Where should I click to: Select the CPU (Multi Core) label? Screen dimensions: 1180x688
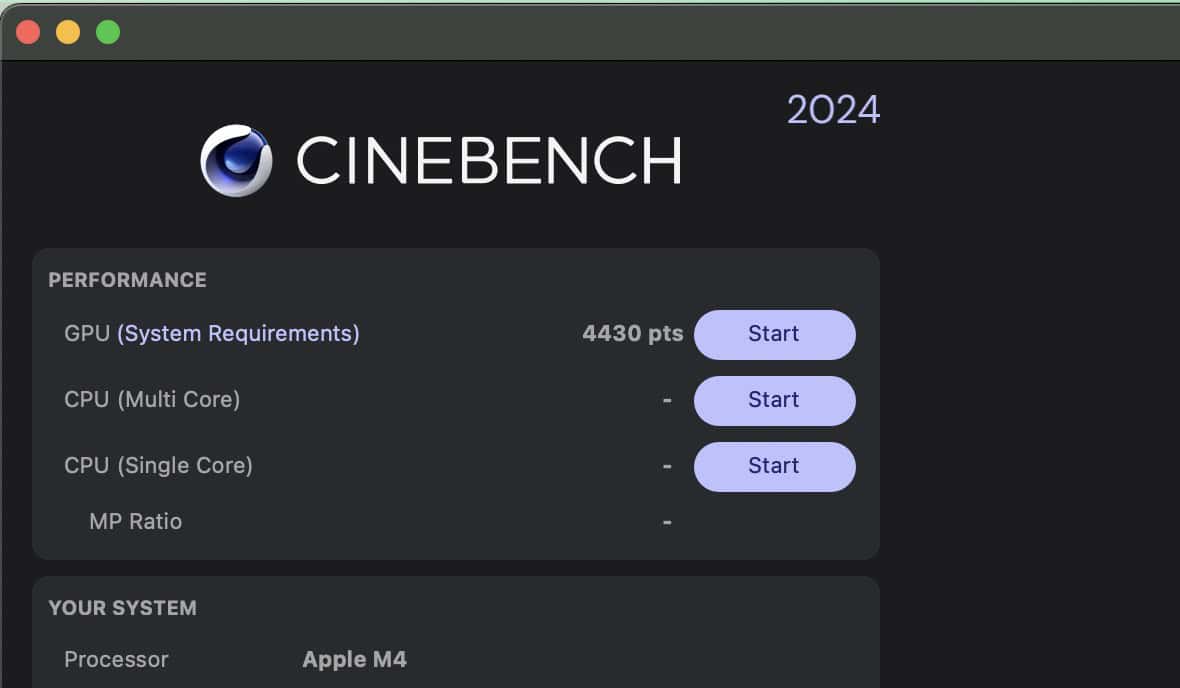[x=152, y=400]
